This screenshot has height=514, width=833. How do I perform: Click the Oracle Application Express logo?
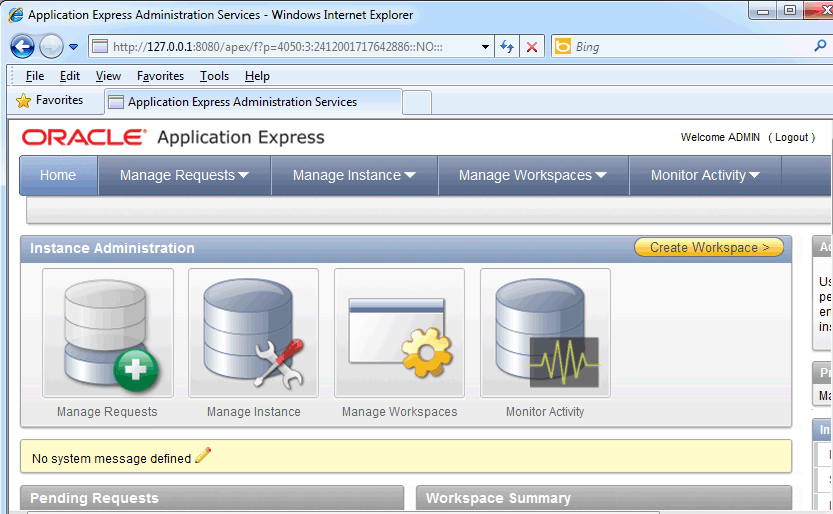(173, 137)
